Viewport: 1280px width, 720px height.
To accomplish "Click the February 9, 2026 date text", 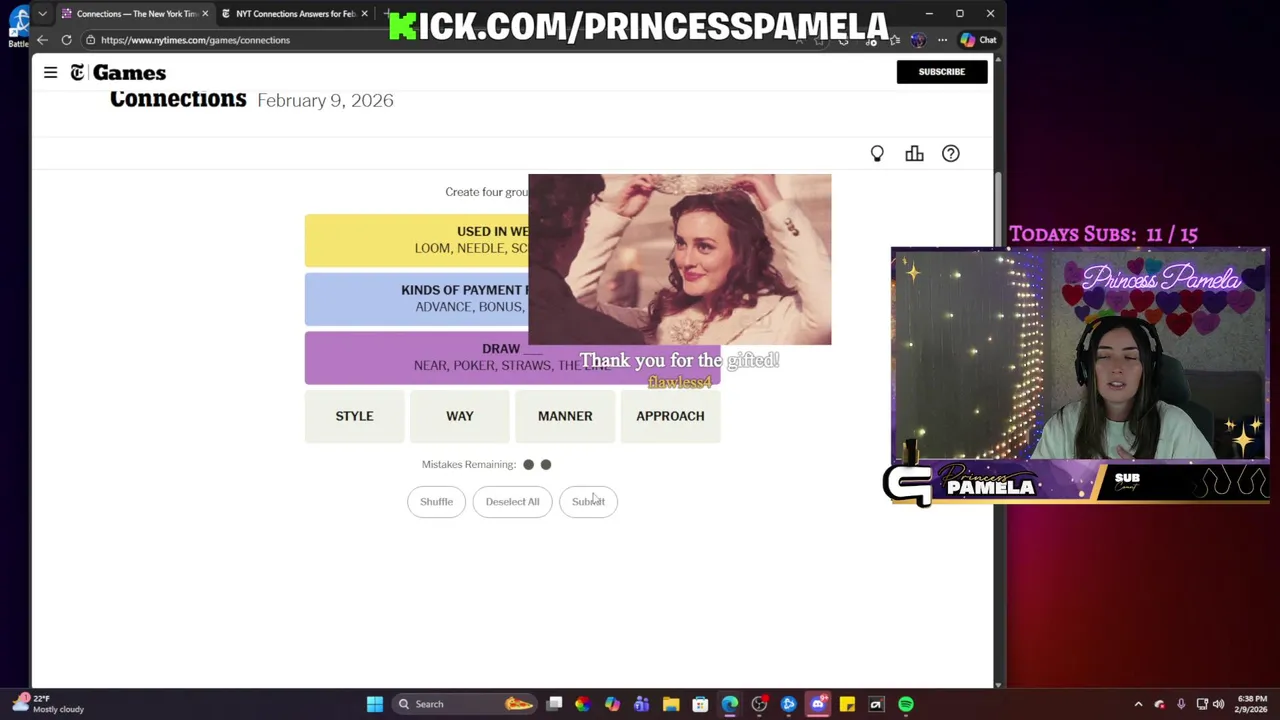I will pyautogui.click(x=325, y=100).
